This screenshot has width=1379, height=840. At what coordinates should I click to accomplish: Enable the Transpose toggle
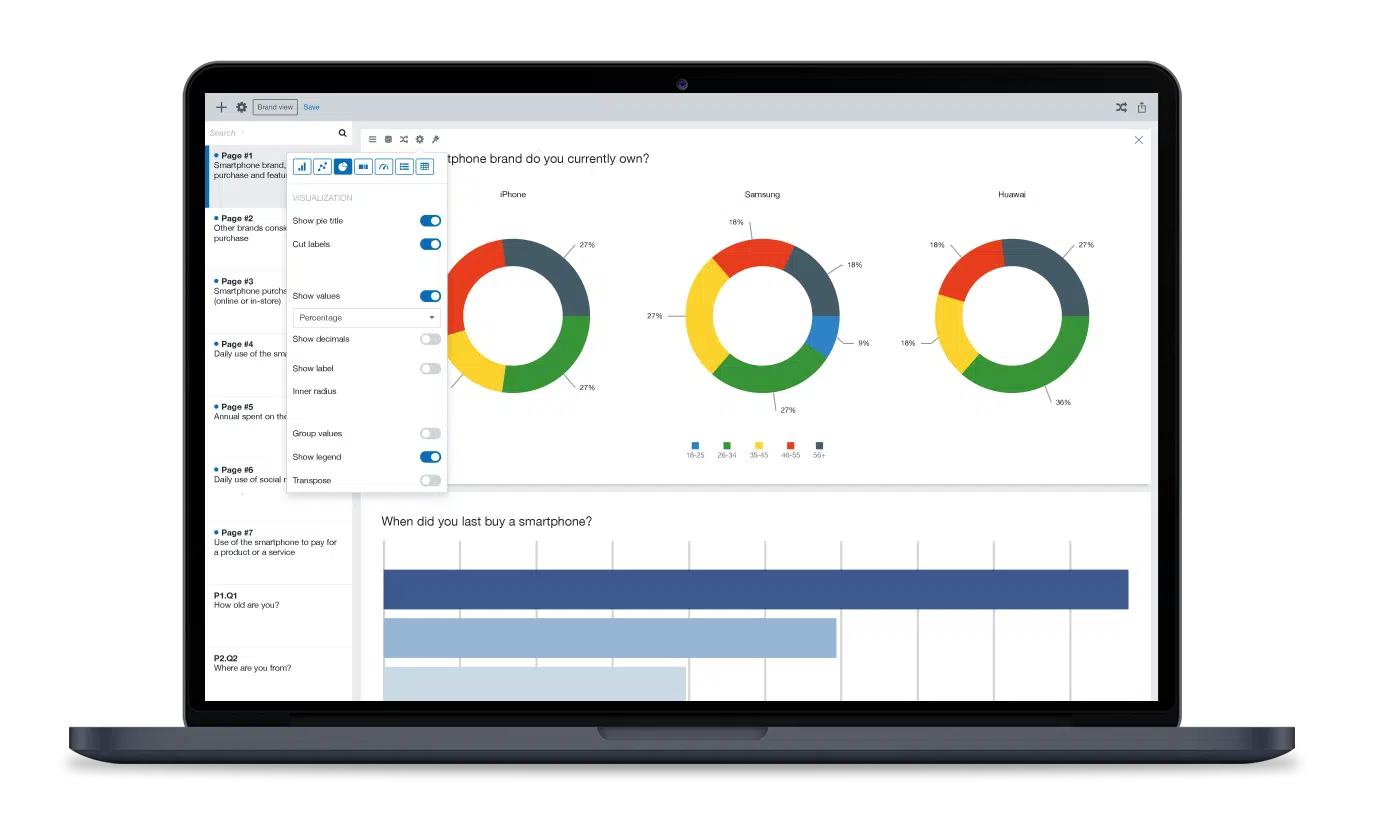point(430,481)
